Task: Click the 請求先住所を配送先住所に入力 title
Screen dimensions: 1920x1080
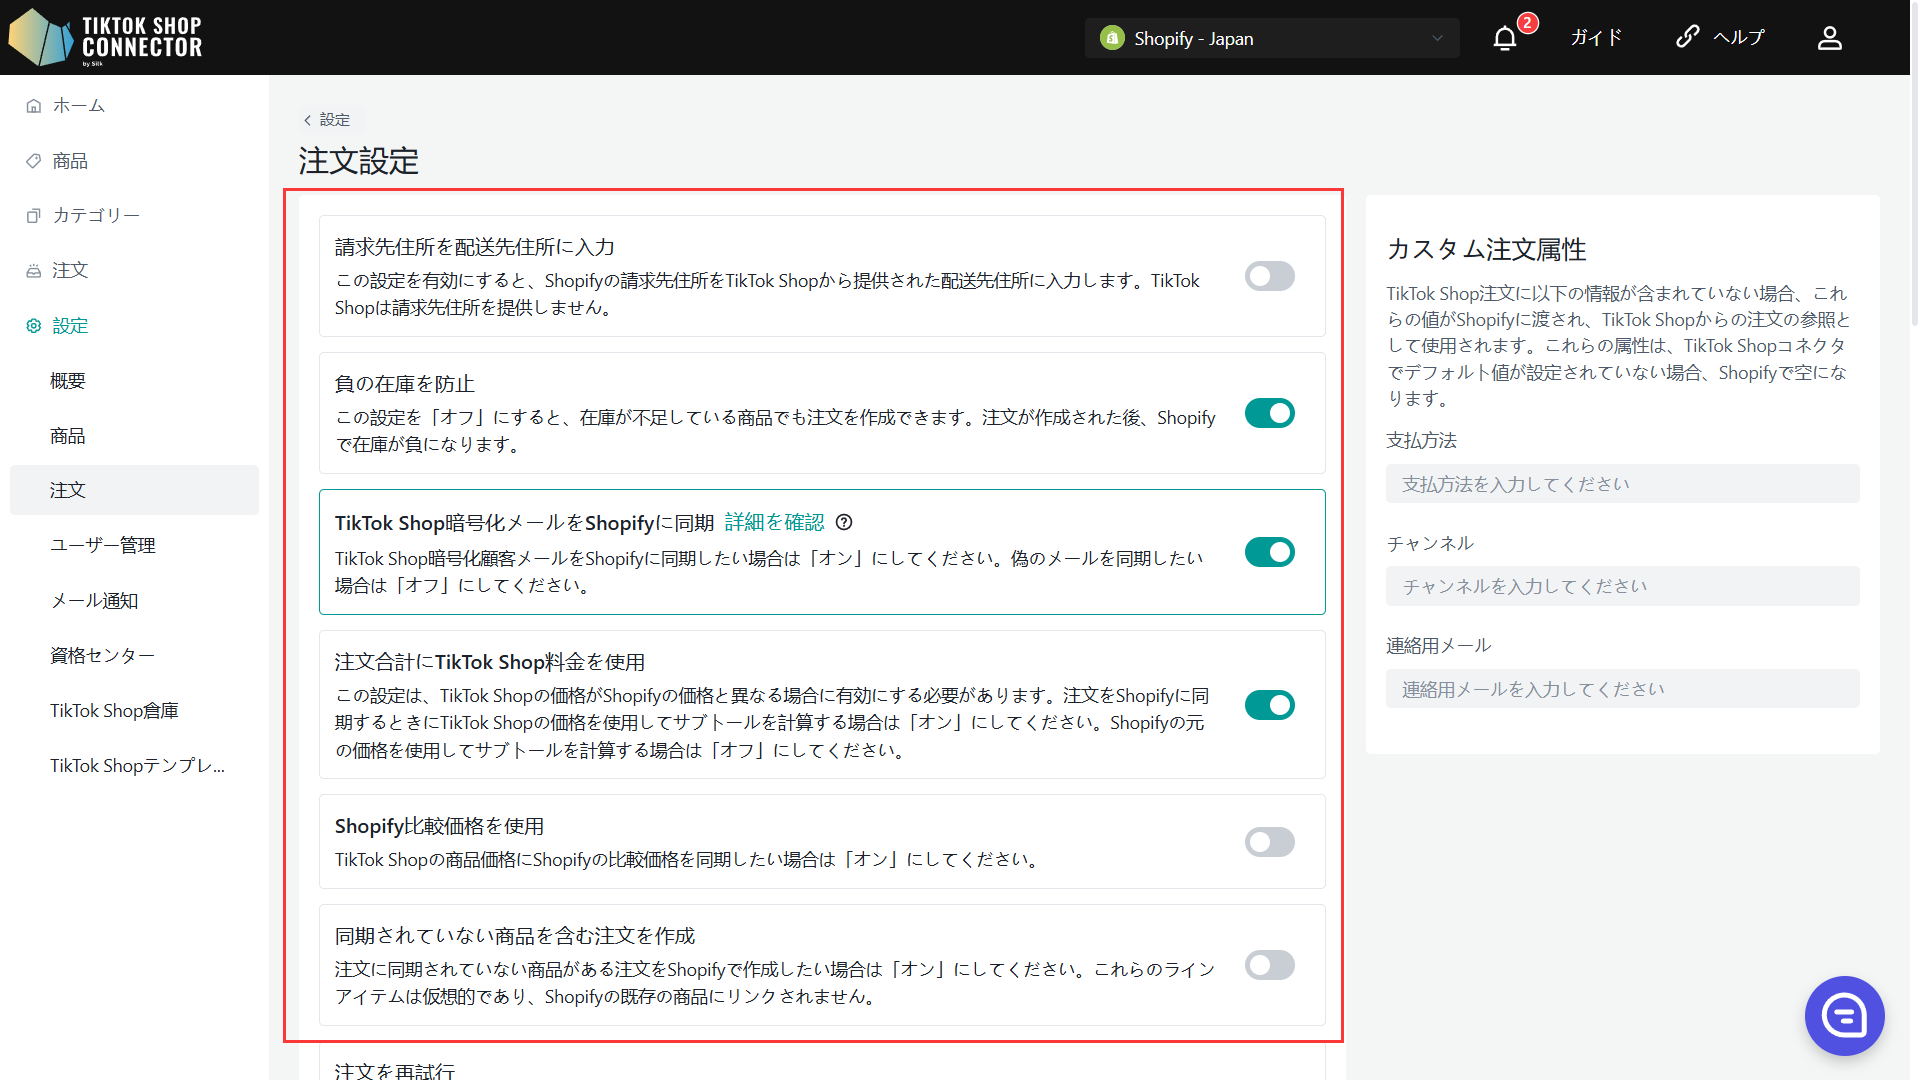Action: click(474, 247)
